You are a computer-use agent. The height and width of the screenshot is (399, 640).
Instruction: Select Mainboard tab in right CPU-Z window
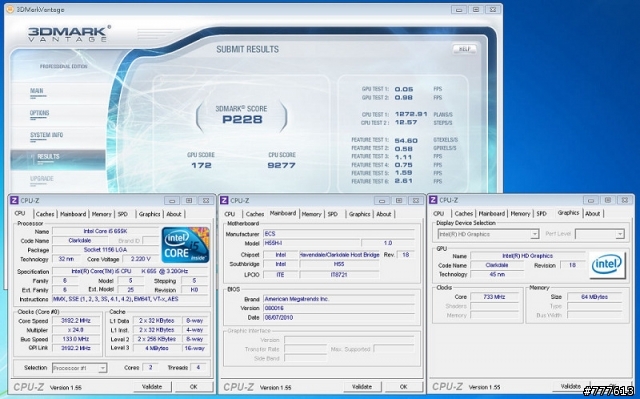[x=492, y=213]
